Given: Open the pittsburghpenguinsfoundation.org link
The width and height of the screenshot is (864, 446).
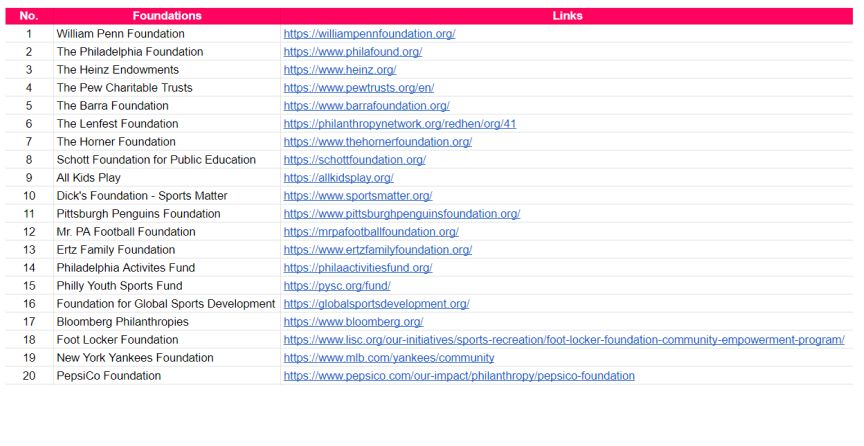Looking at the screenshot, I should click(402, 214).
